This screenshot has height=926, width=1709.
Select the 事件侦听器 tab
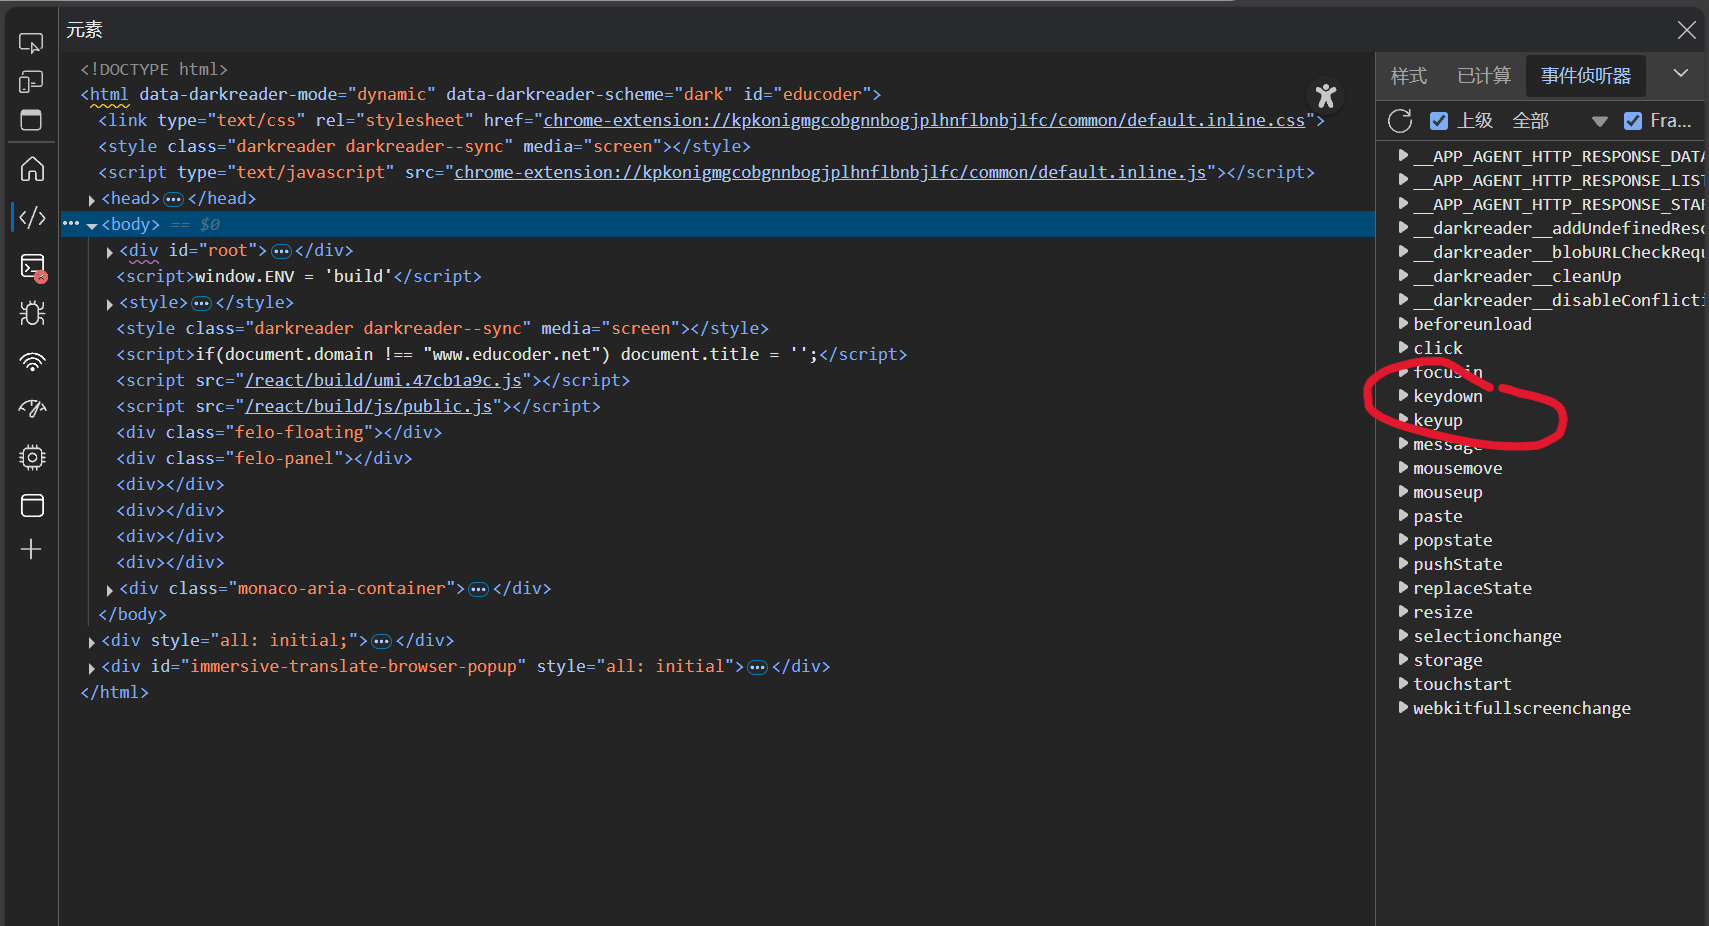[x=1586, y=76]
